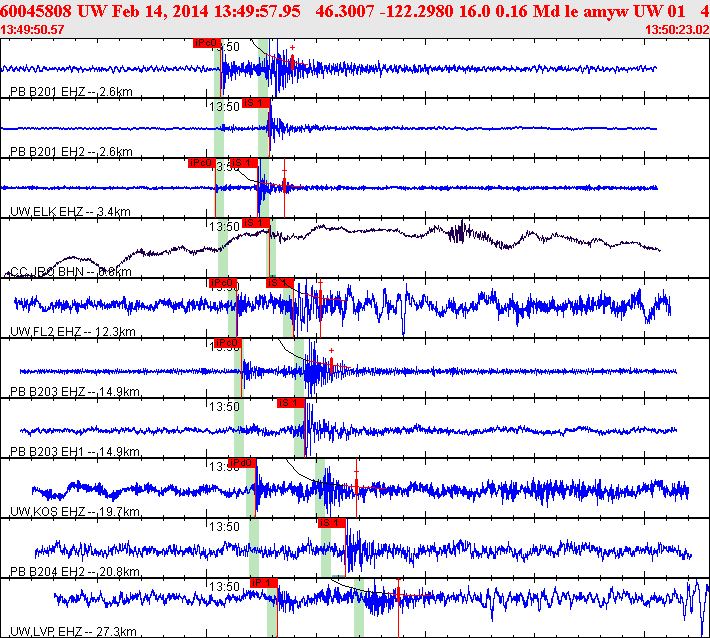The height and width of the screenshot is (638, 710).
Task: Select the iS 1 pick flag on UW FL2 EHZ
Action: tap(280, 283)
